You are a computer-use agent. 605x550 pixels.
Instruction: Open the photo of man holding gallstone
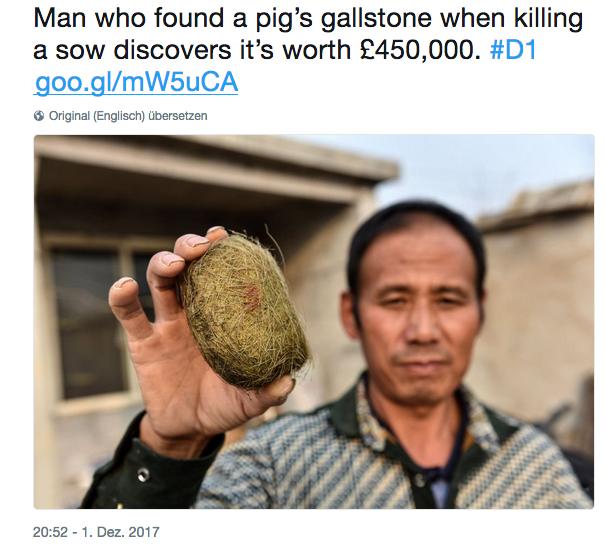[x=314, y=322]
